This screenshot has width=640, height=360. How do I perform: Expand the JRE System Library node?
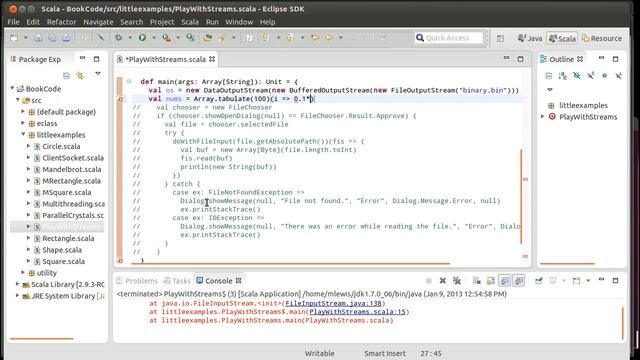pos(18,296)
